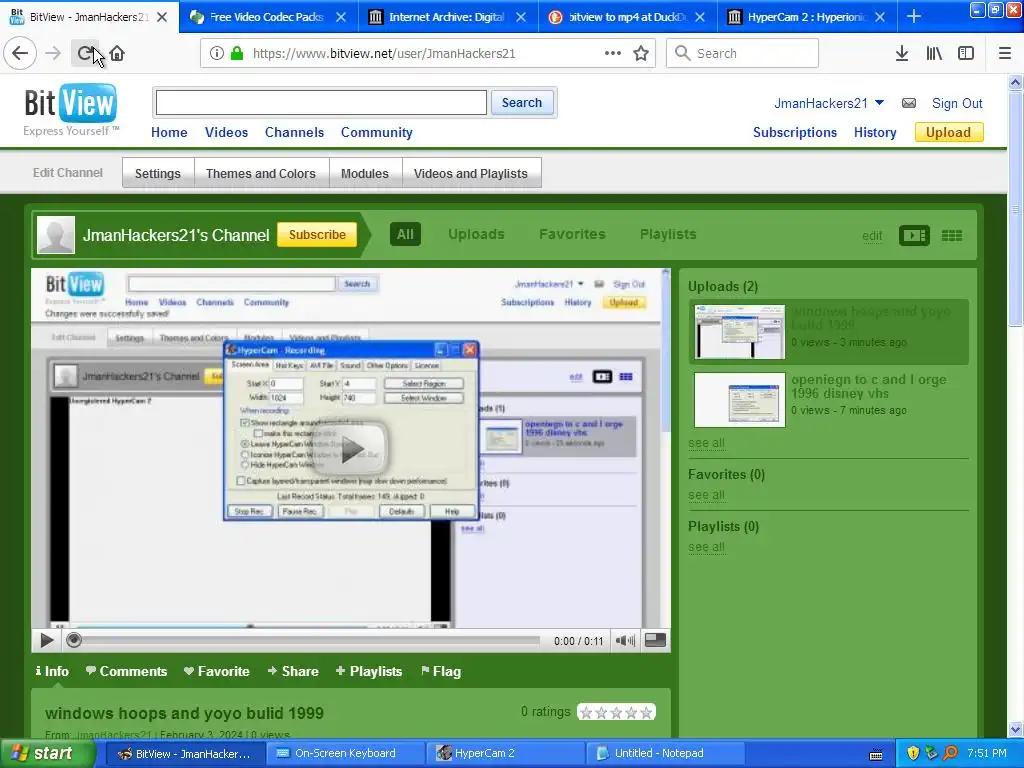
Task: Open channel Settings tab
Action: pyautogui.click(x=157, y=173)
